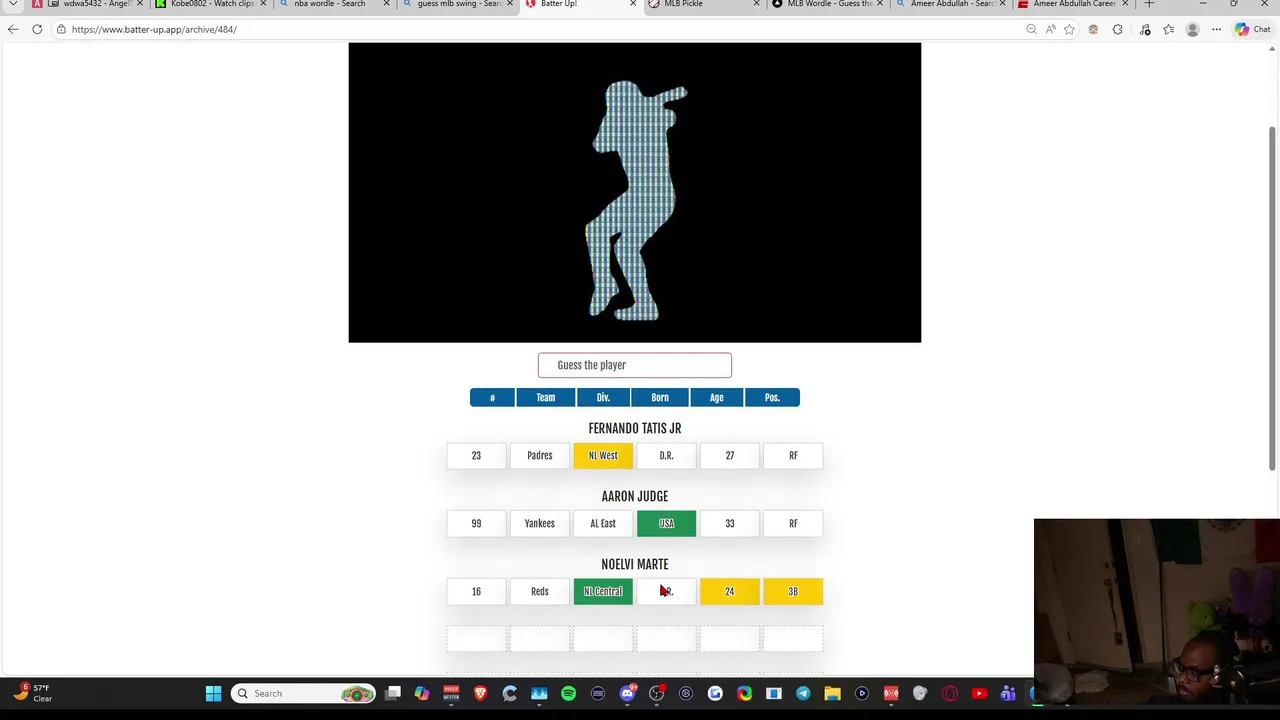
Task: Click the yellow age 24 cell
Action: [x=730, y=592]
